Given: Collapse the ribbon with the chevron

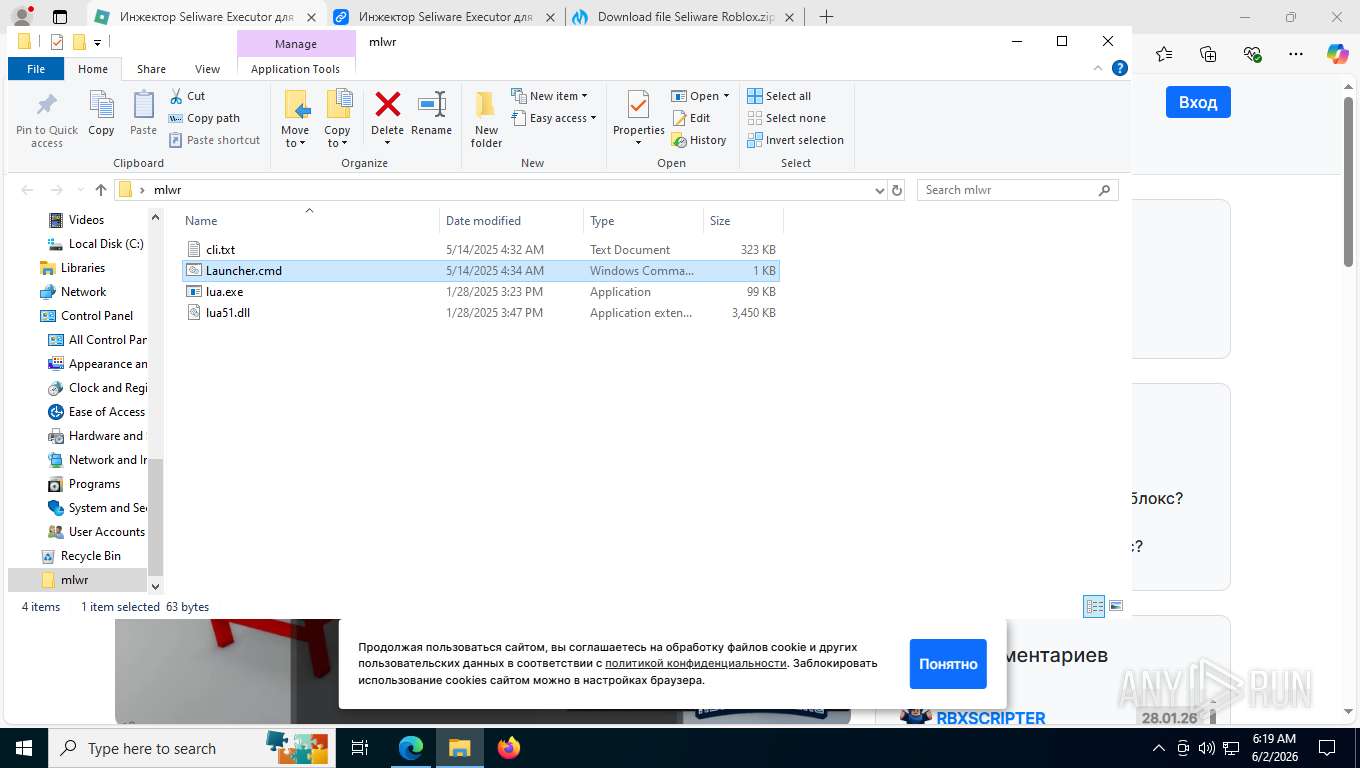Looking at the screenshot, I should (x=1097, y=68).
